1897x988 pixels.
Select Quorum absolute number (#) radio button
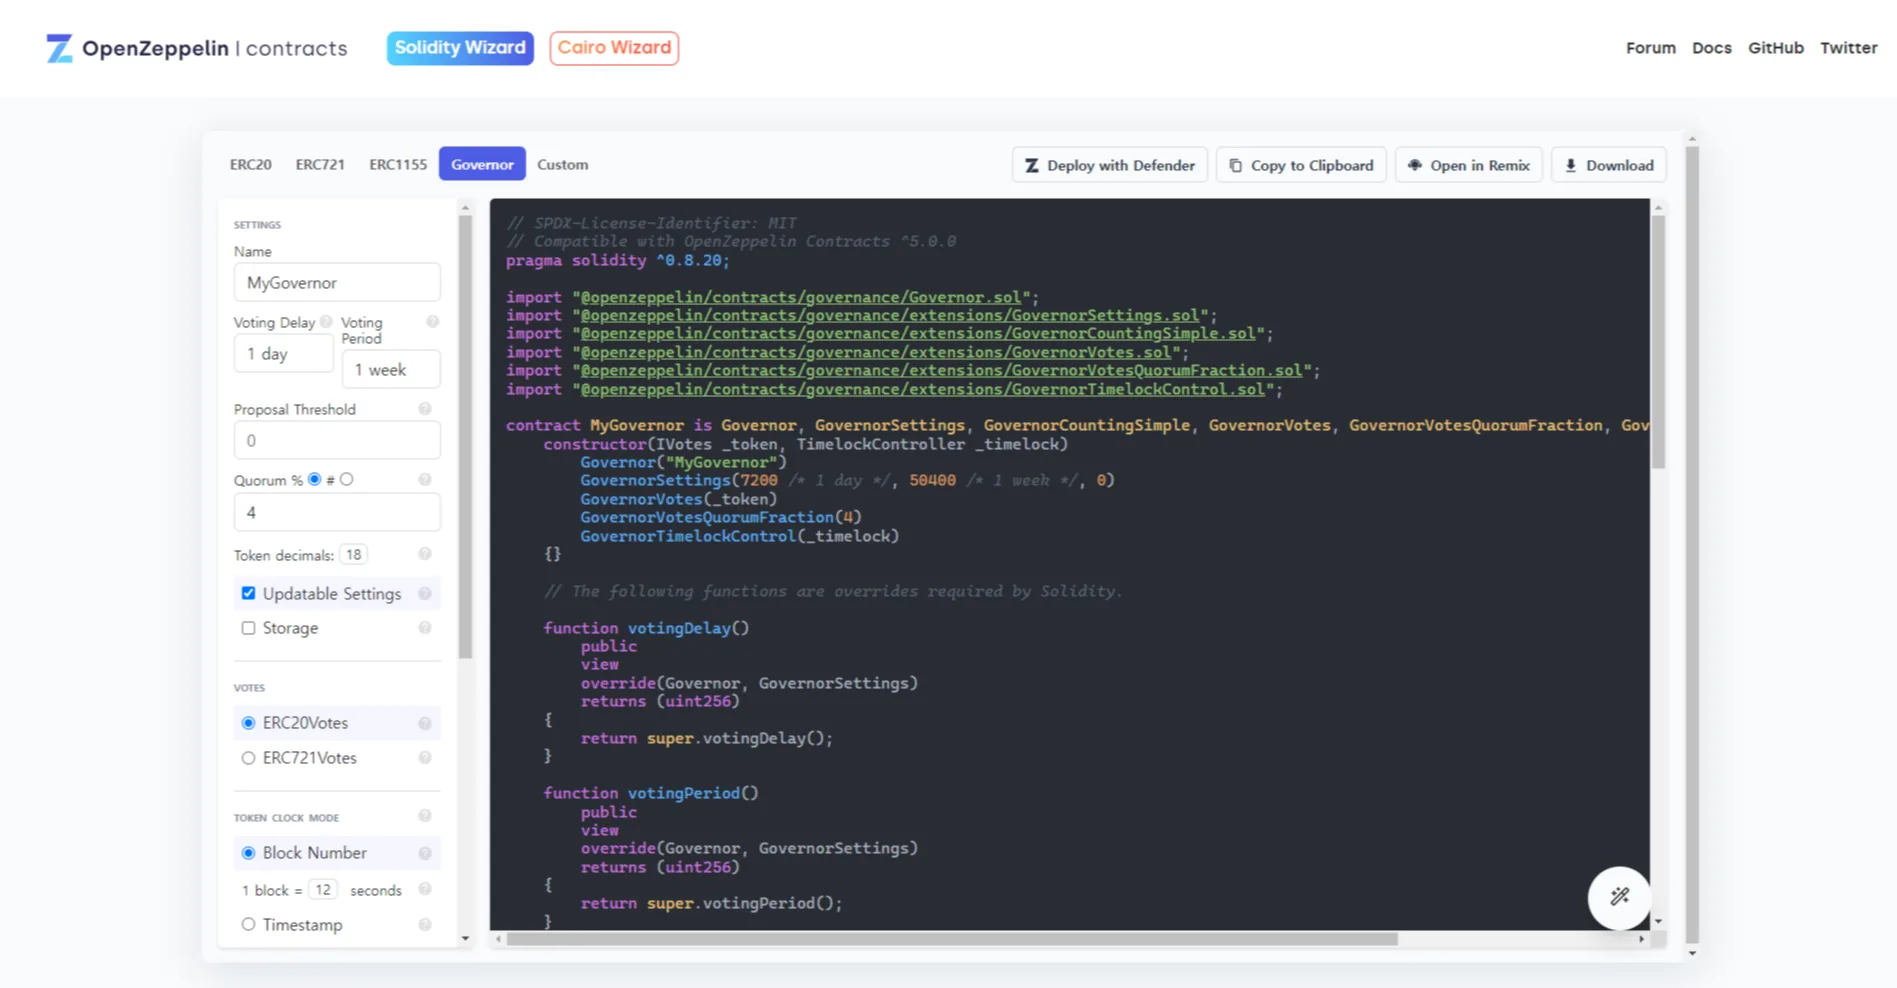point(346,479)
